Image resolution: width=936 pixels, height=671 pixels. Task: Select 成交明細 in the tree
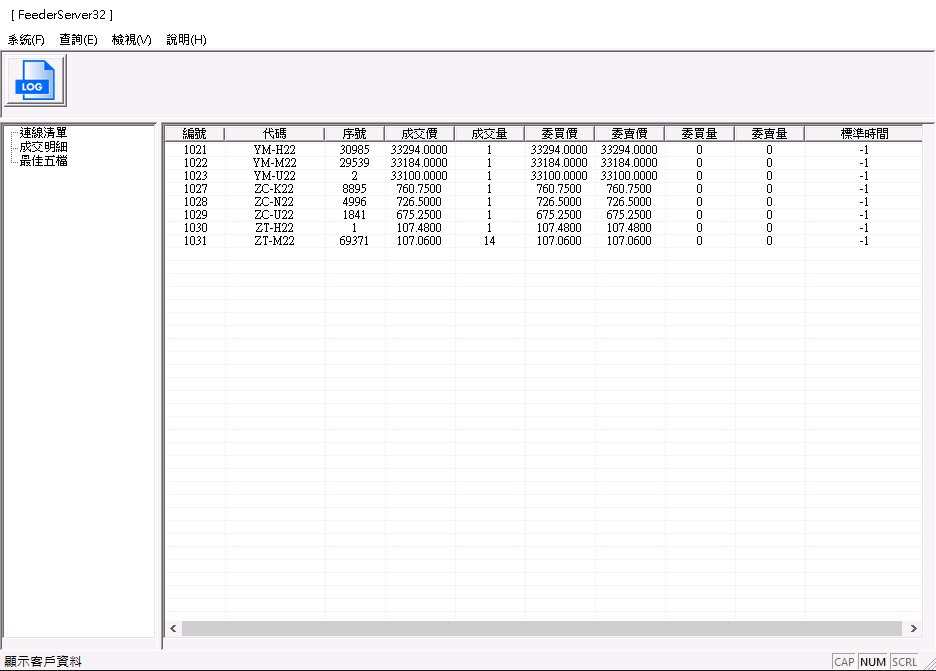tap(43, 146)
